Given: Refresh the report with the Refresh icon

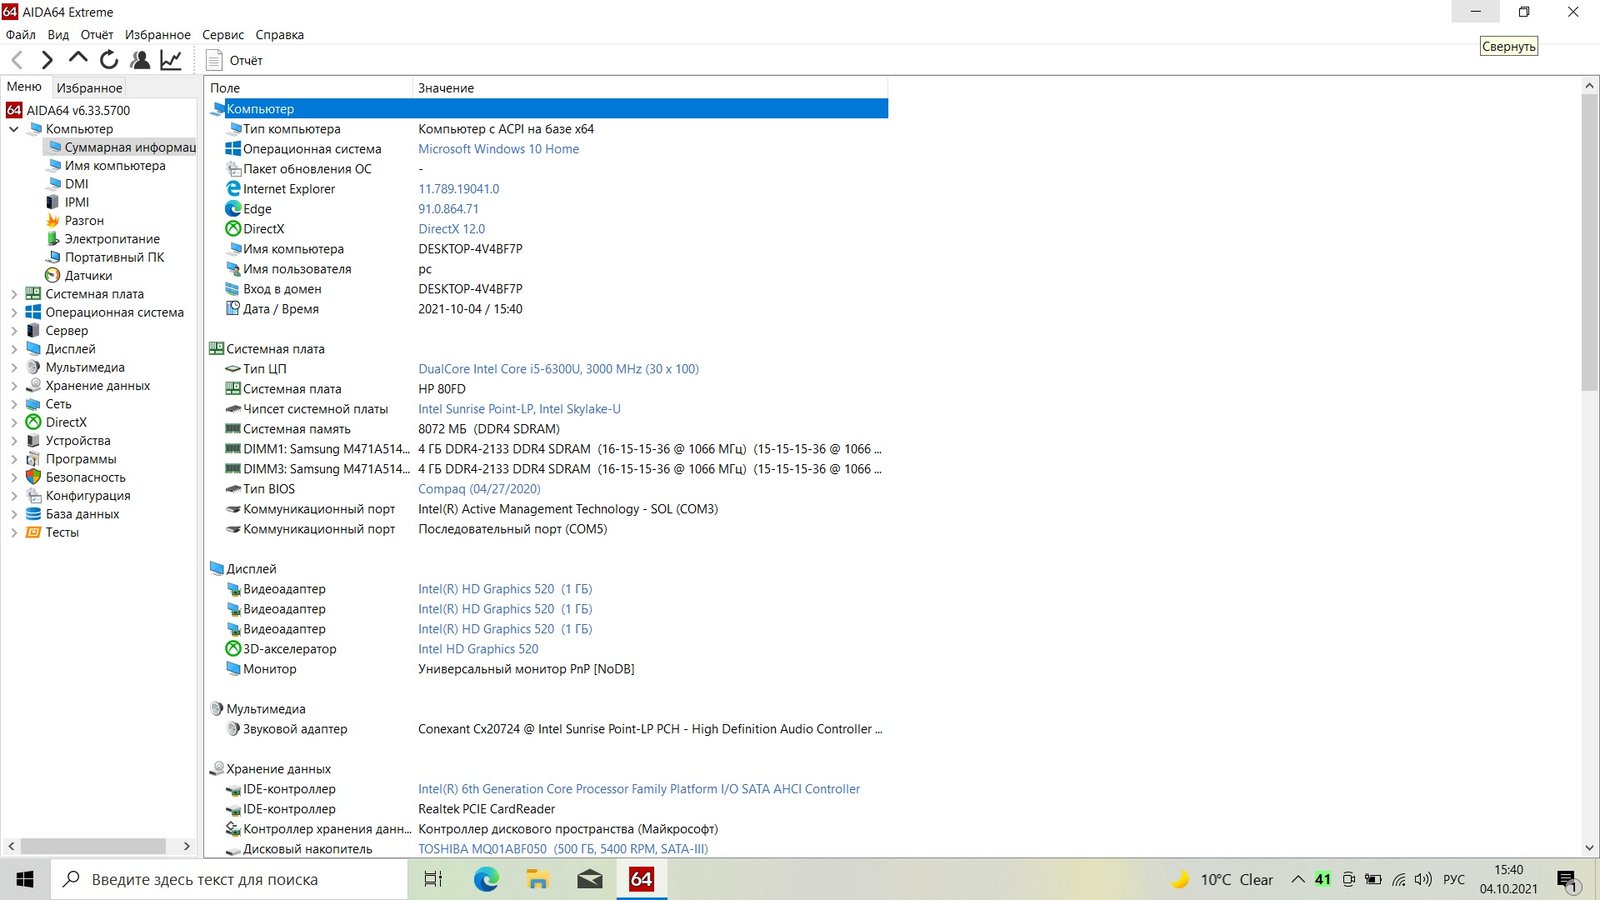Looking at the screenshot, I should tap(109, 61).
